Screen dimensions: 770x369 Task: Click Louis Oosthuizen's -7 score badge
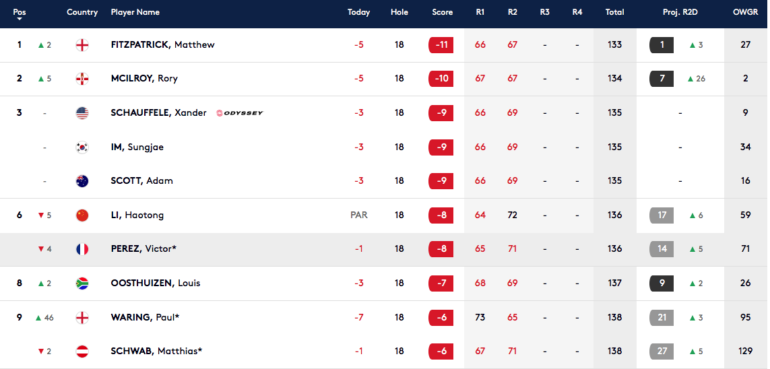(x=441, y=284)
